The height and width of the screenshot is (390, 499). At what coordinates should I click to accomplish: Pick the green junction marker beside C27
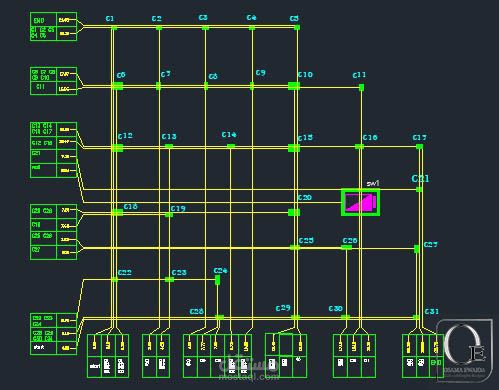click(x=417, y=249)
